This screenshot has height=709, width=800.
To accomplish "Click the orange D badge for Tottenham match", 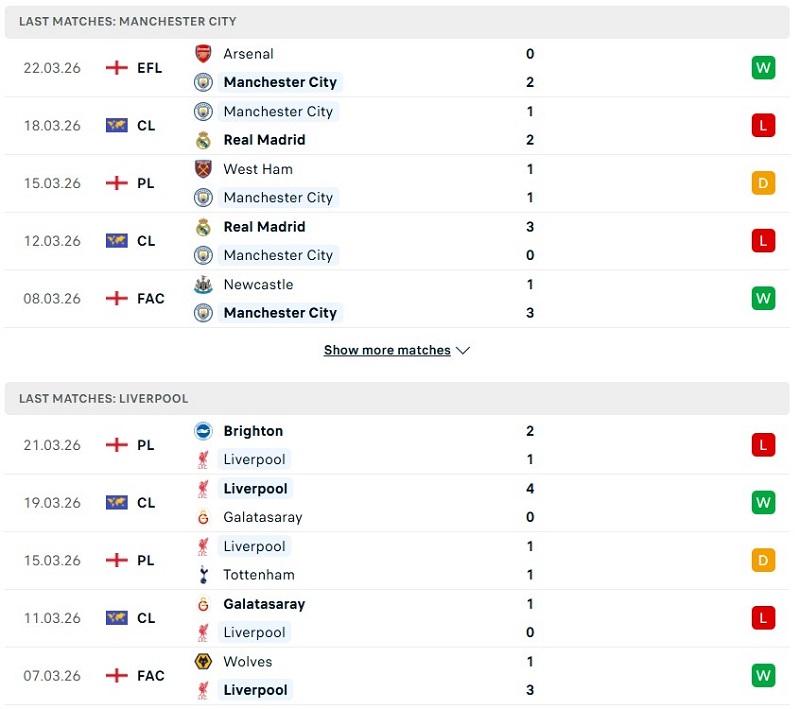I will pos(763,560).
